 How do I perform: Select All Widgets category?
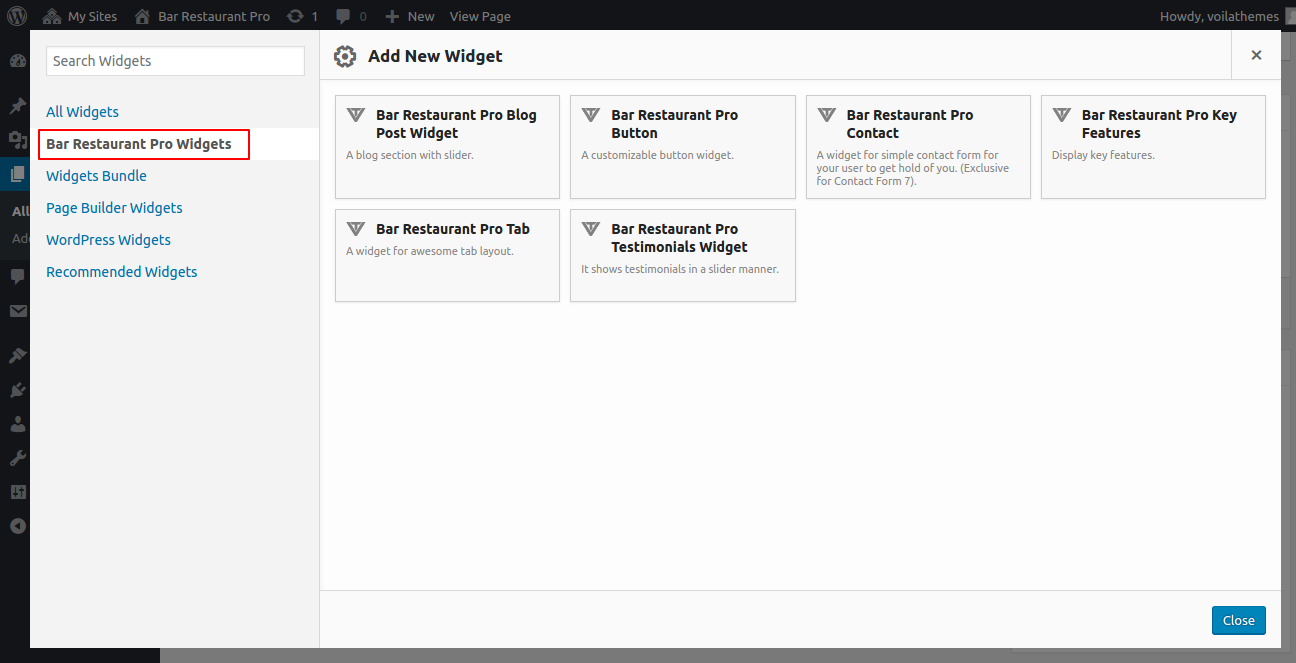[82, 112]
